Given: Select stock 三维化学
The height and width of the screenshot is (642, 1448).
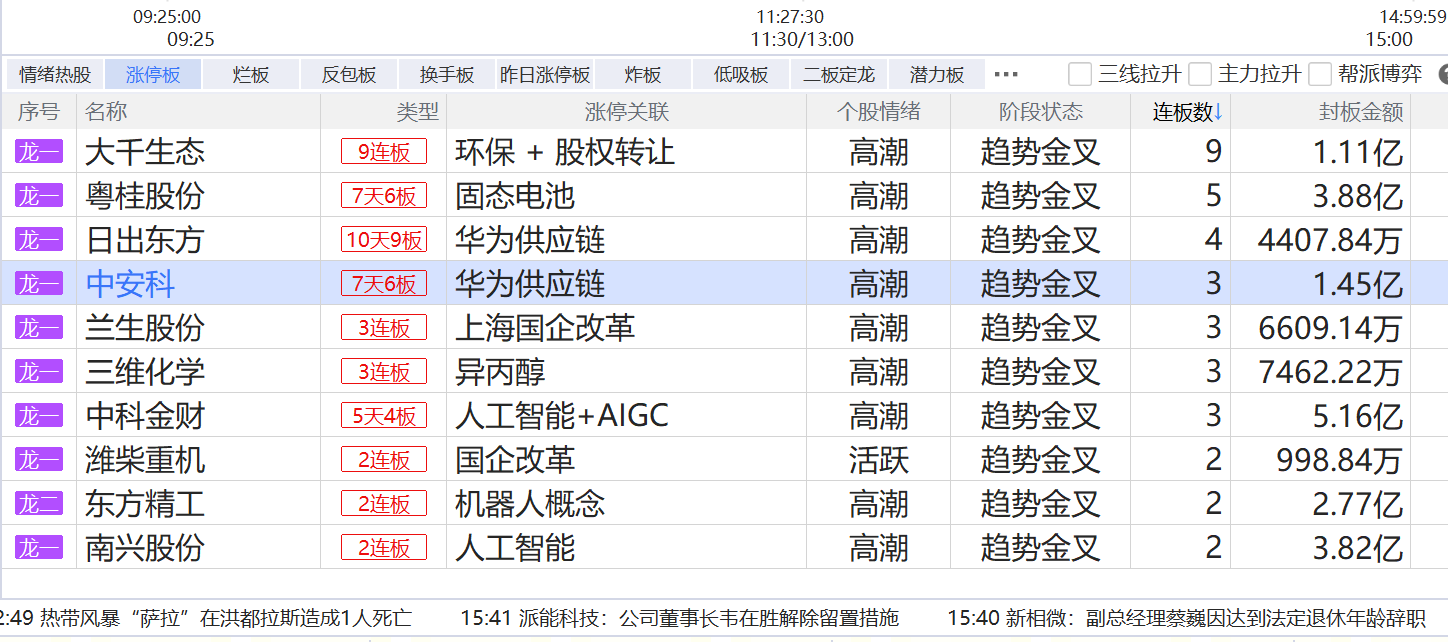Looking at the screenshot, I should (145, 372).
